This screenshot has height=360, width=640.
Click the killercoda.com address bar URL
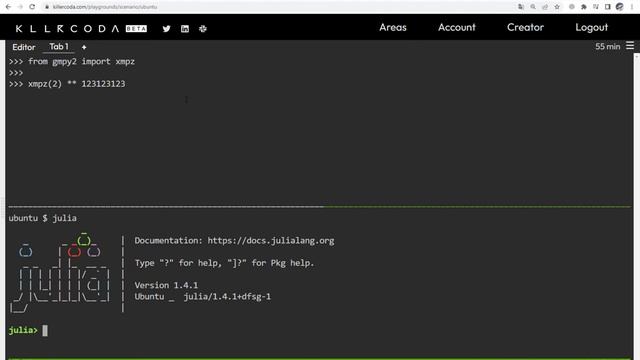pos(104,7)
